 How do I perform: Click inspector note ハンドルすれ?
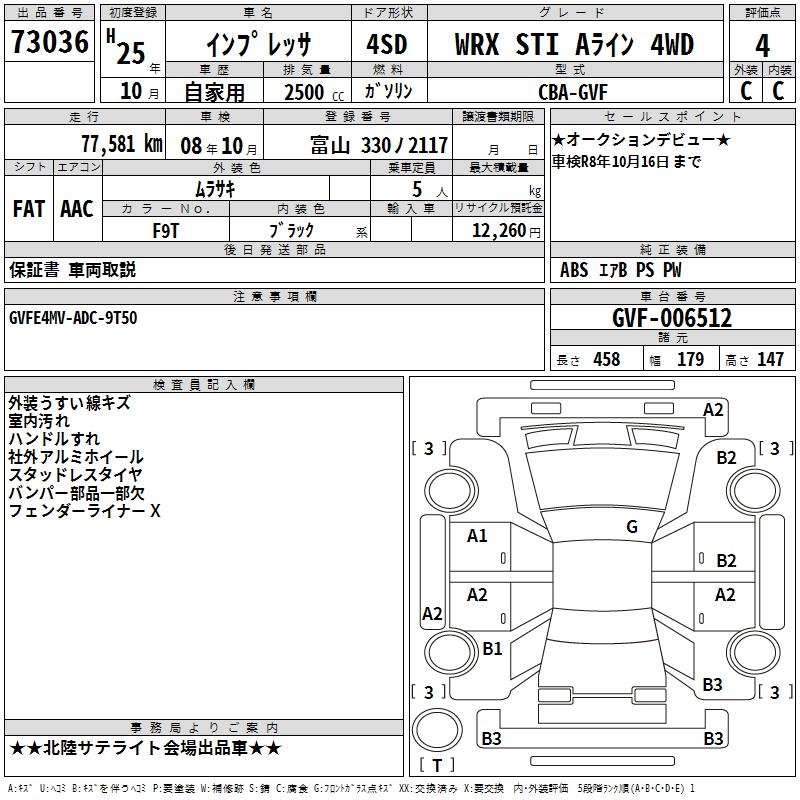coord(54,439)
